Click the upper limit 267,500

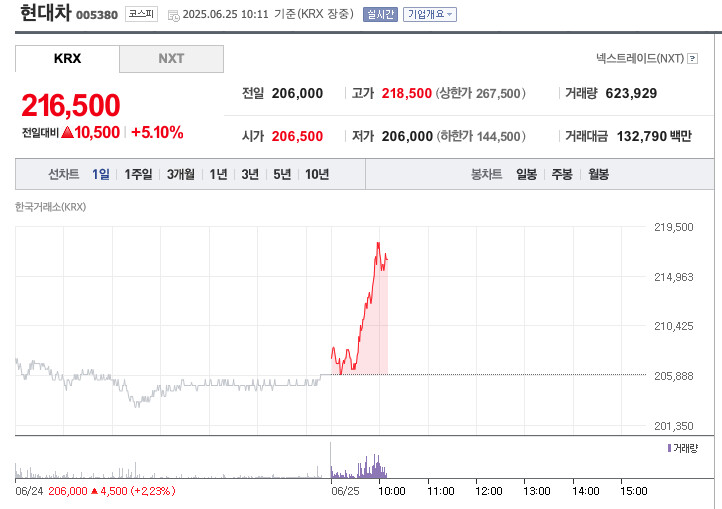tap(498, 94)
